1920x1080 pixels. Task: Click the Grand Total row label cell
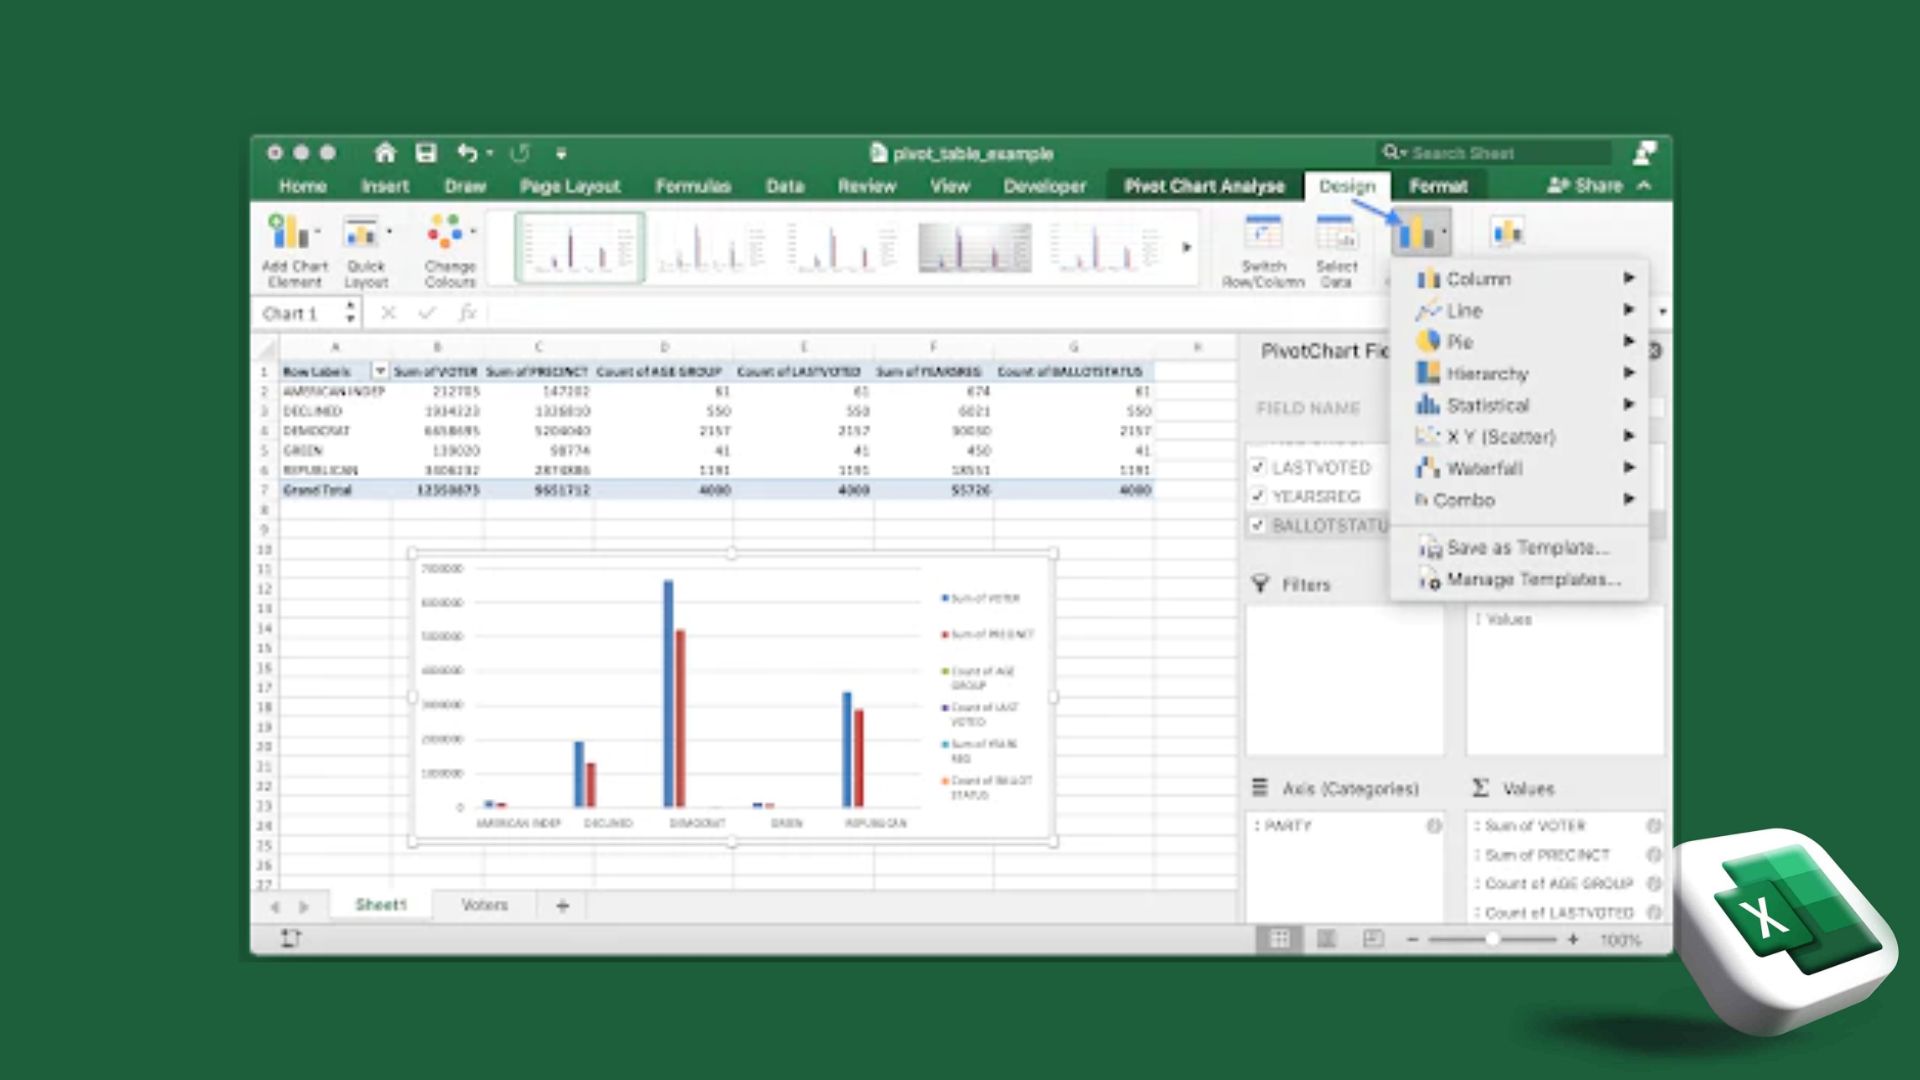[x=335, y=490]
